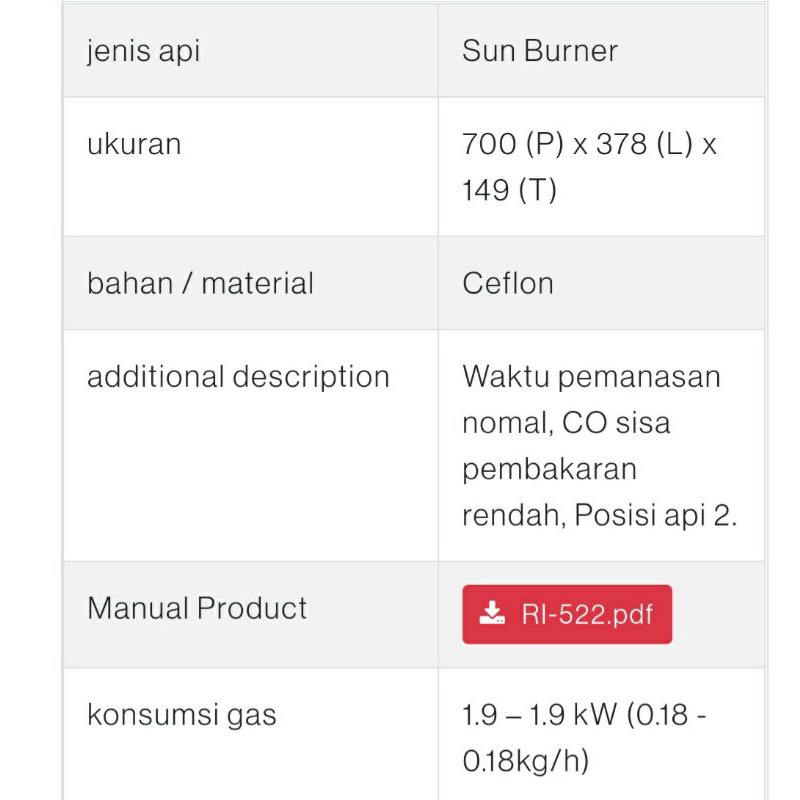Select the 'Sun Burner' value text

[539, 51]
